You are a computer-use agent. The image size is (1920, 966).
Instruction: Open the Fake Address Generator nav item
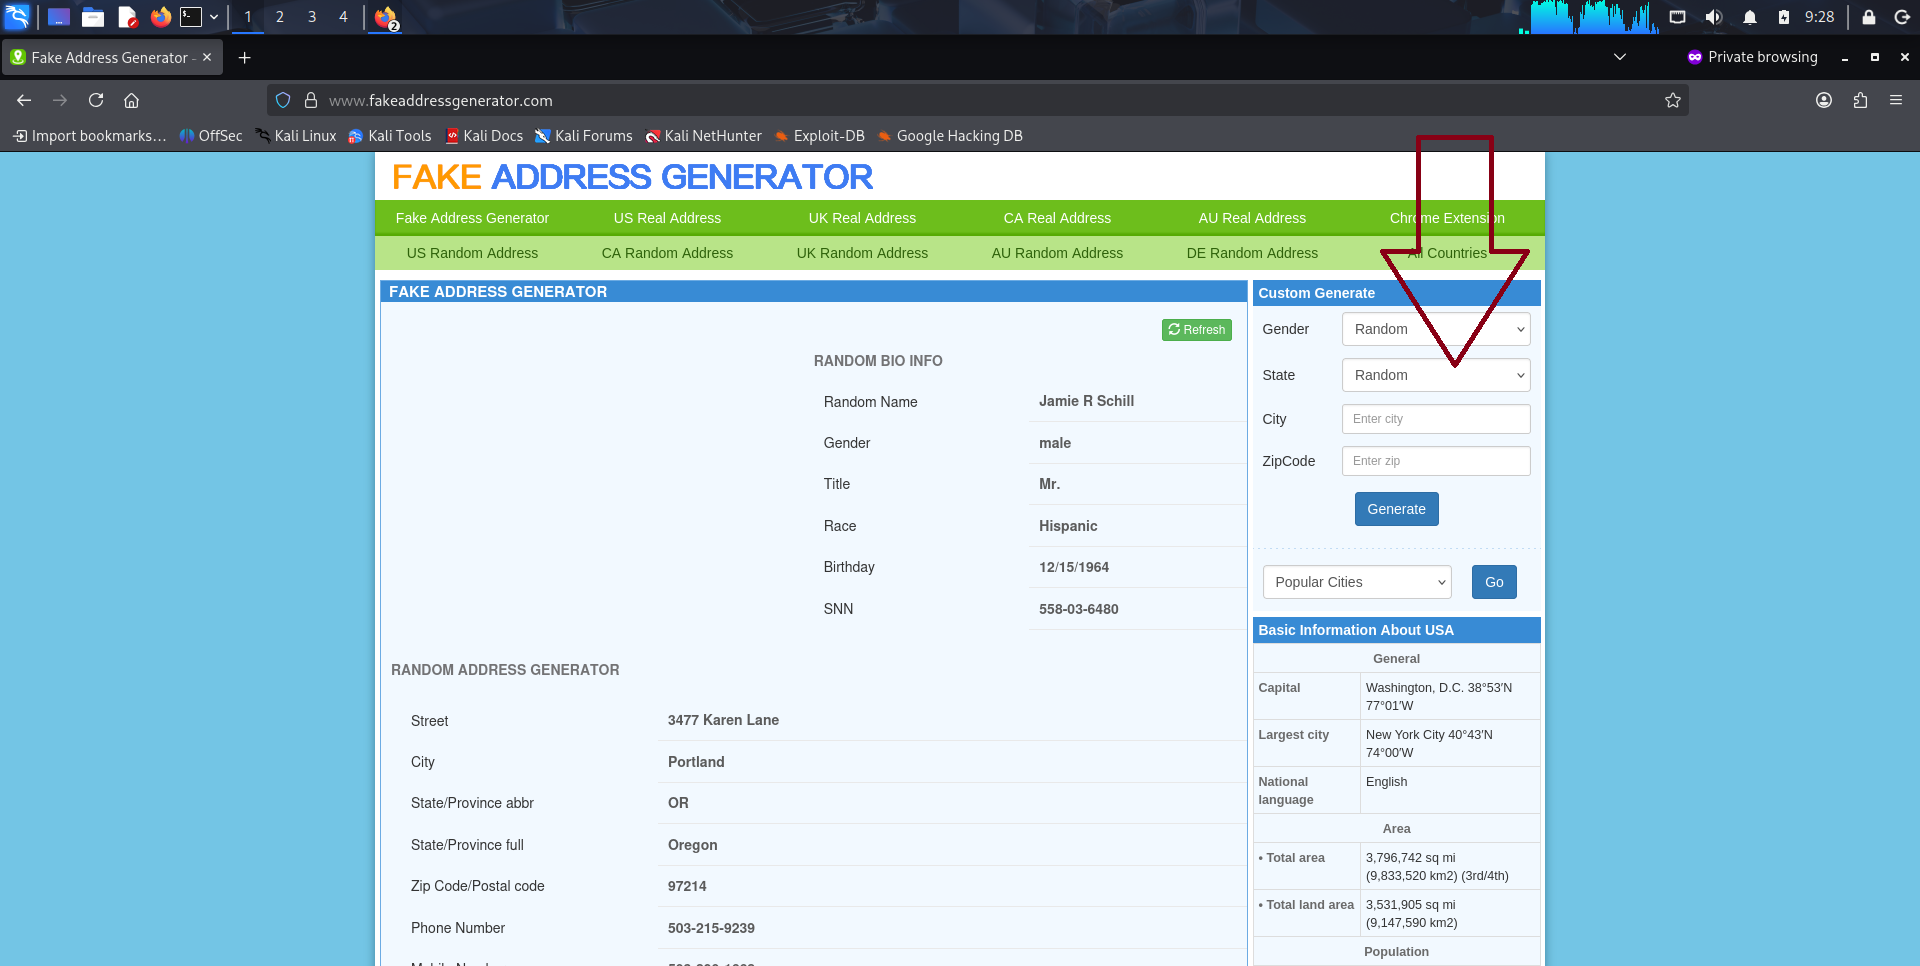[x=472, y=218]
